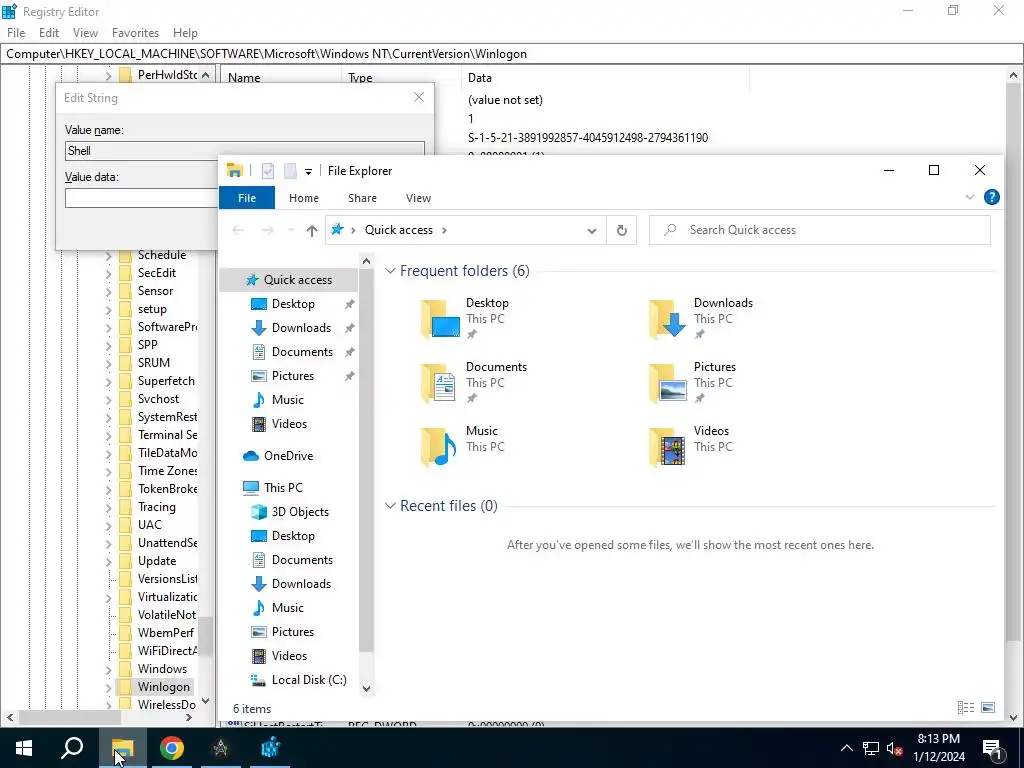Image resolution: width=1024 pixels, height=768 pixels.
Task: Click the muted volume tray icon
Action: [895, 748]
